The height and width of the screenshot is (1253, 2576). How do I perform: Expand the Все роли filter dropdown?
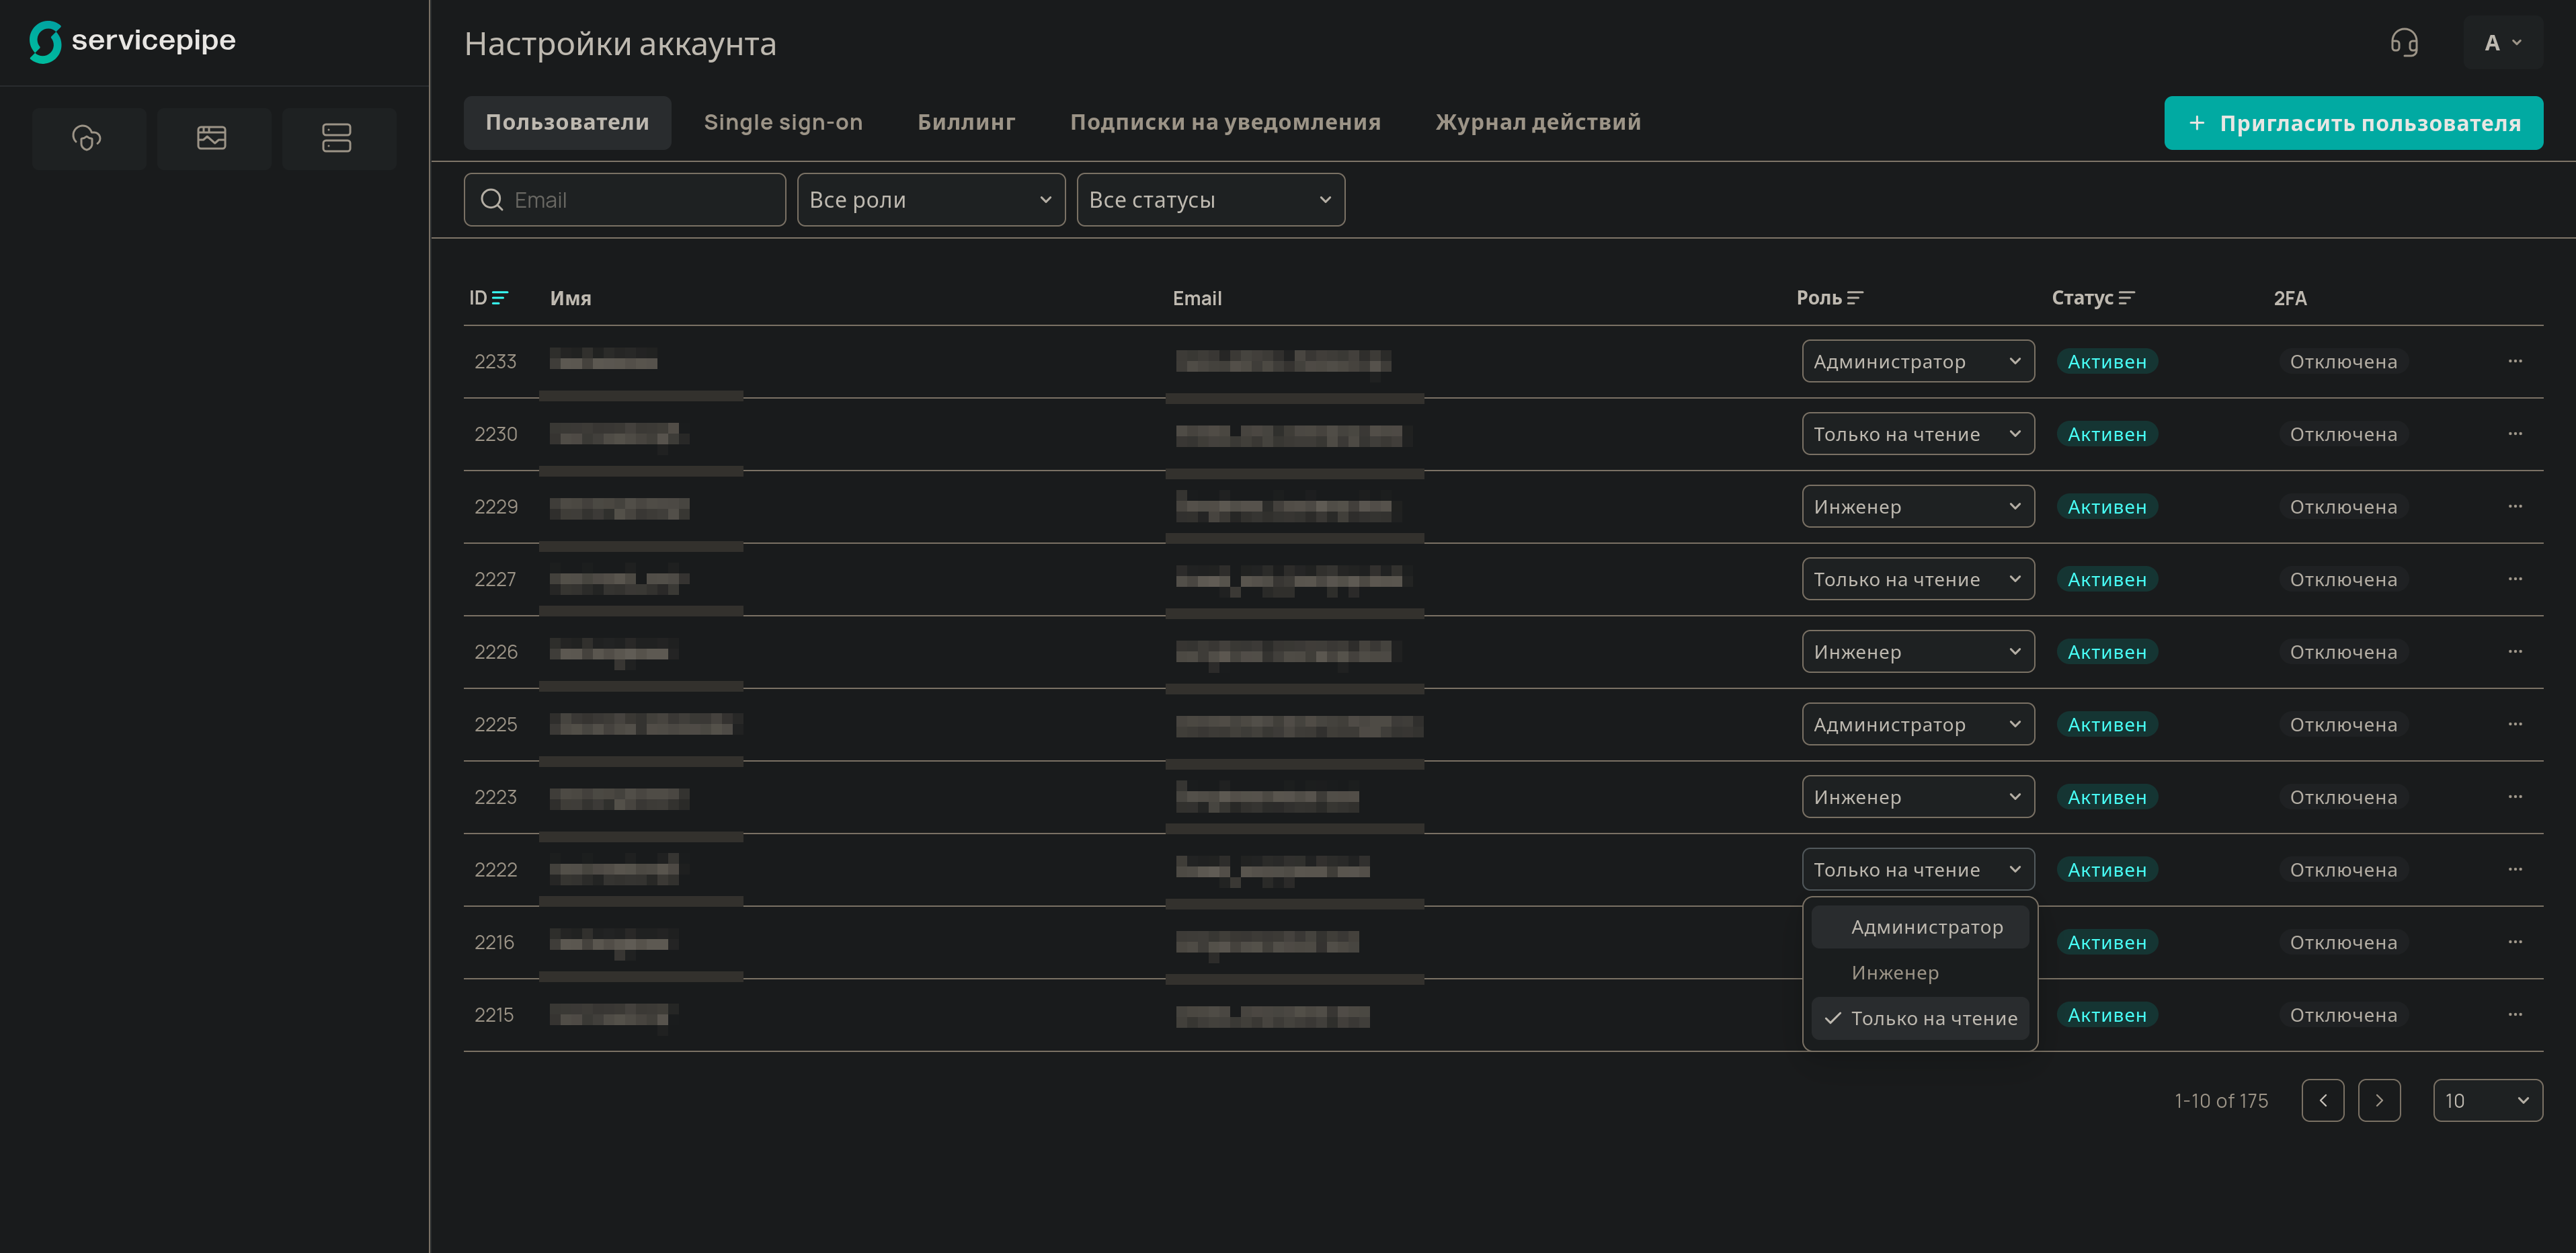click(930, 200)
